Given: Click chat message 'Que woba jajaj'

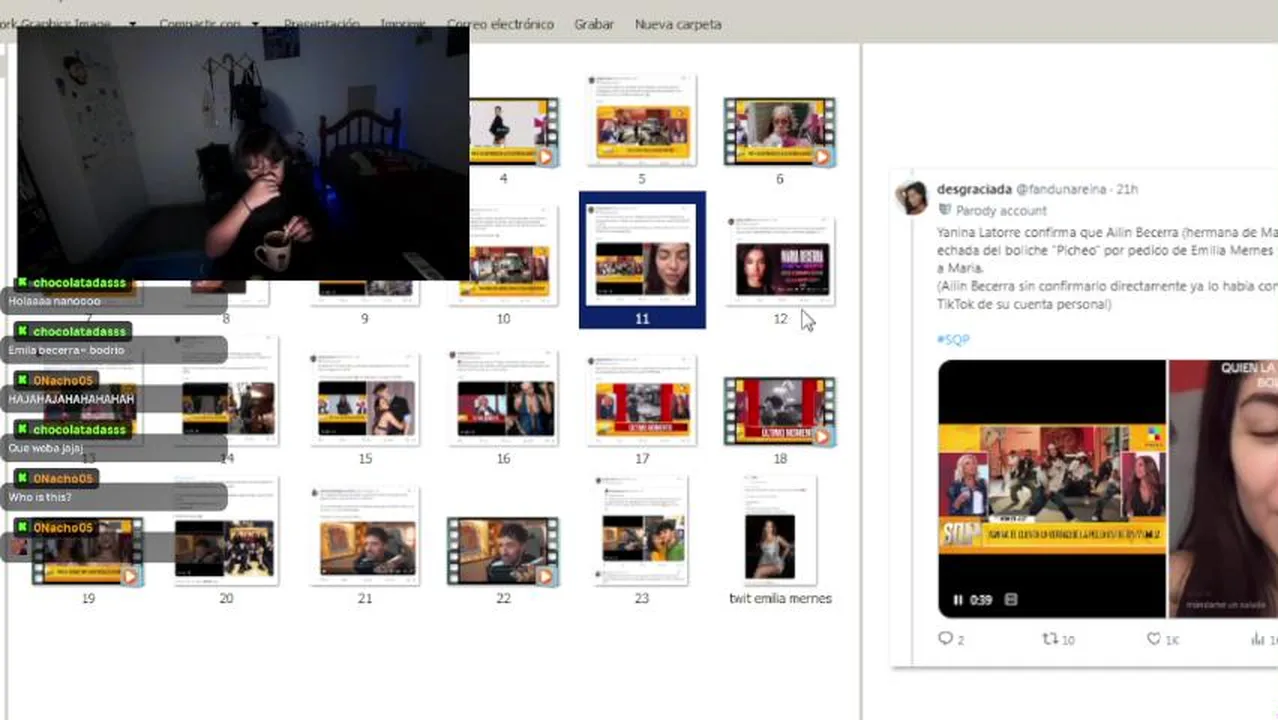Looking at the screenshot, I should (x=46, y=448).
